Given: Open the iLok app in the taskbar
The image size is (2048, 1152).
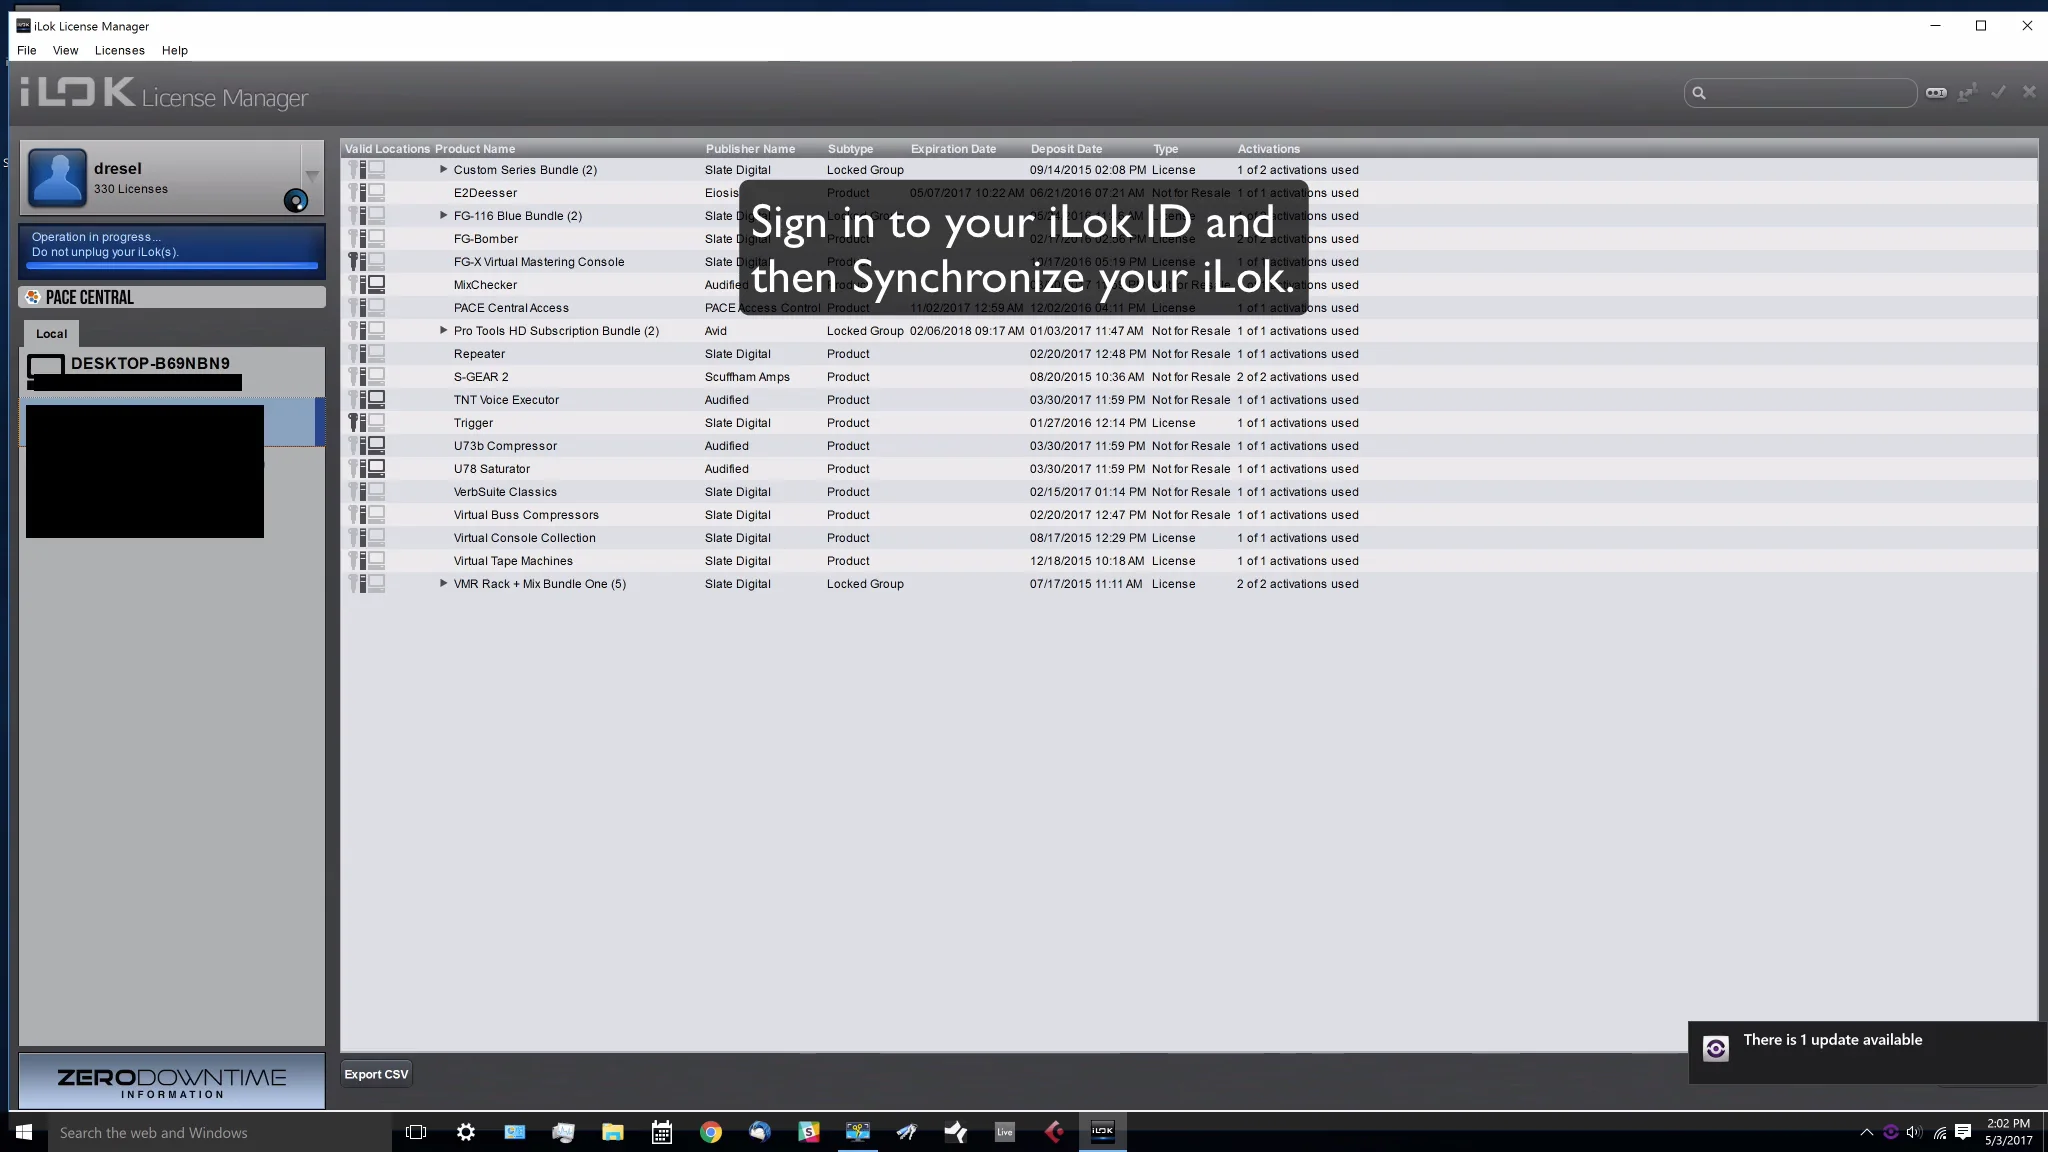Looking at the screenshot, I should click(x=1102, y=1132).
